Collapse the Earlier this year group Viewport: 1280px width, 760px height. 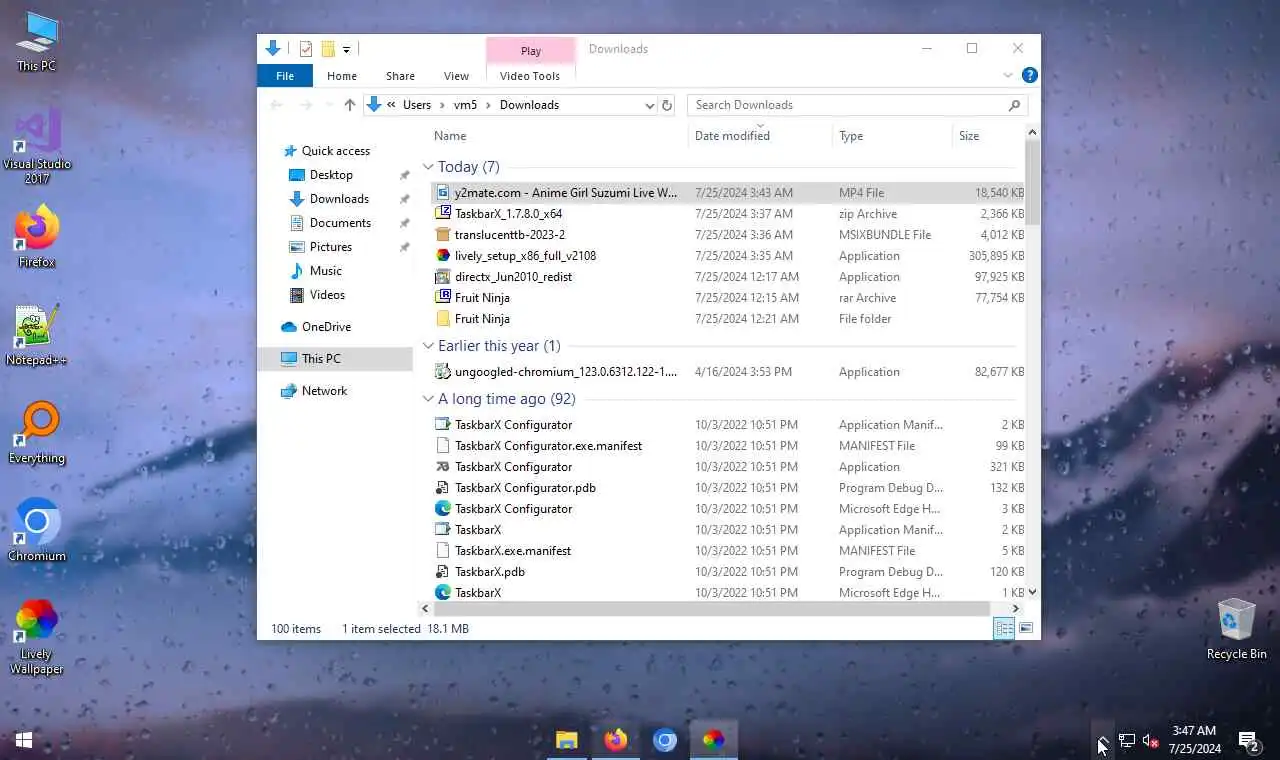coord(428,346)
